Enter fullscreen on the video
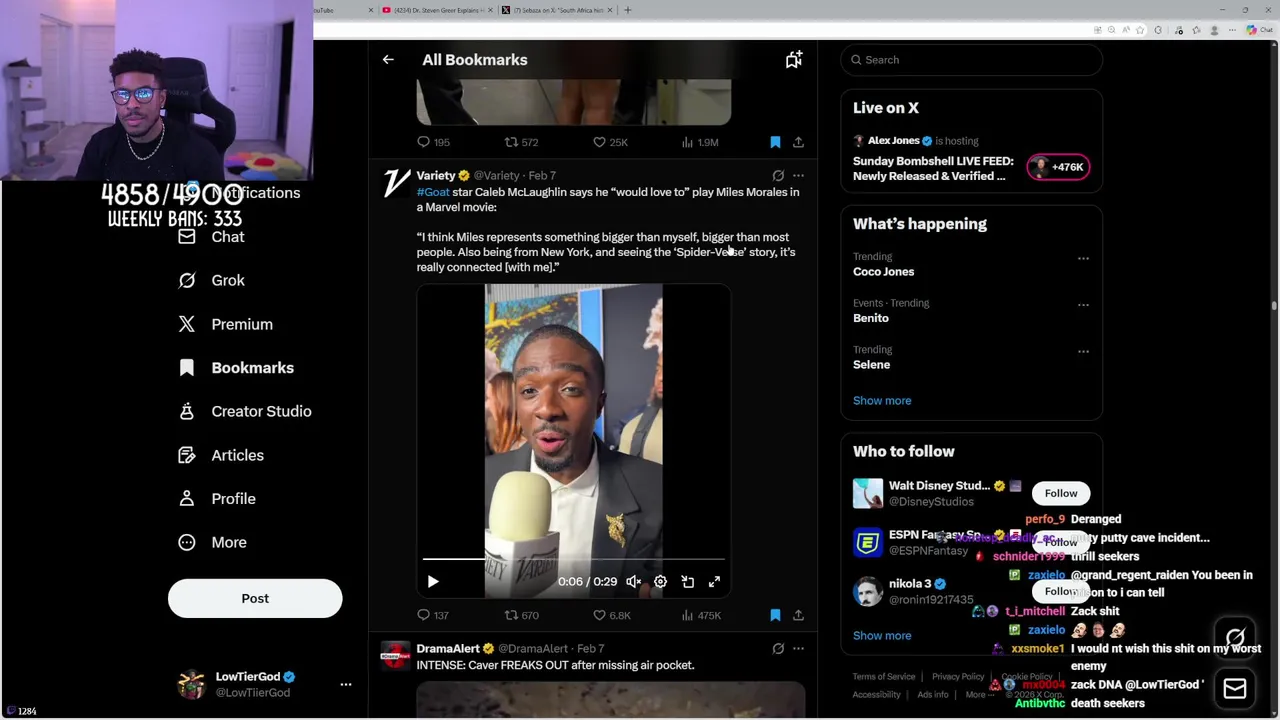This screenshot has height=720, width=1280. (714, 581)
